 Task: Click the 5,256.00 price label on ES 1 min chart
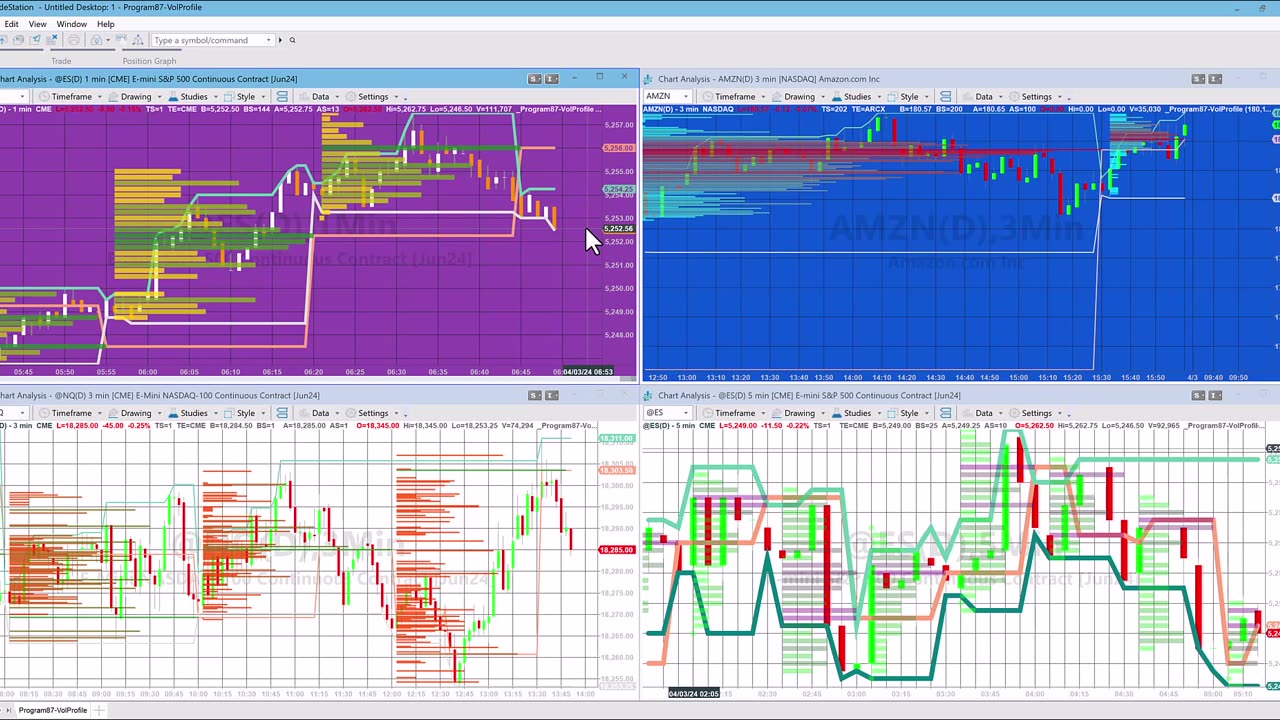(617, 148)
